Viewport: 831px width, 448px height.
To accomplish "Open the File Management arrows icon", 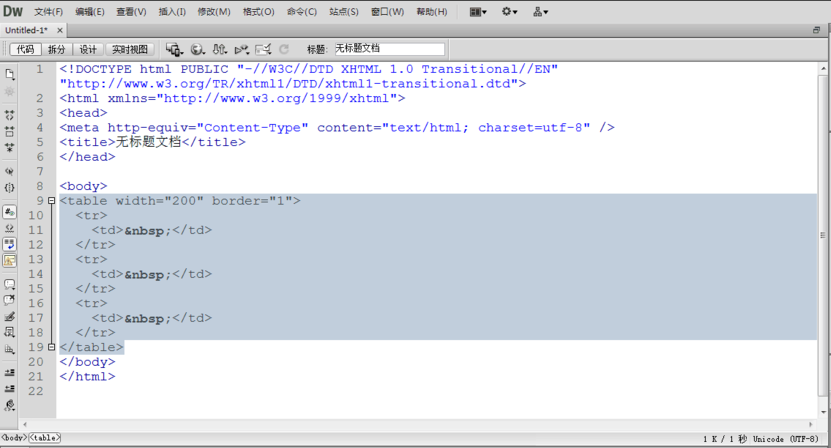I will pos(219,49).
